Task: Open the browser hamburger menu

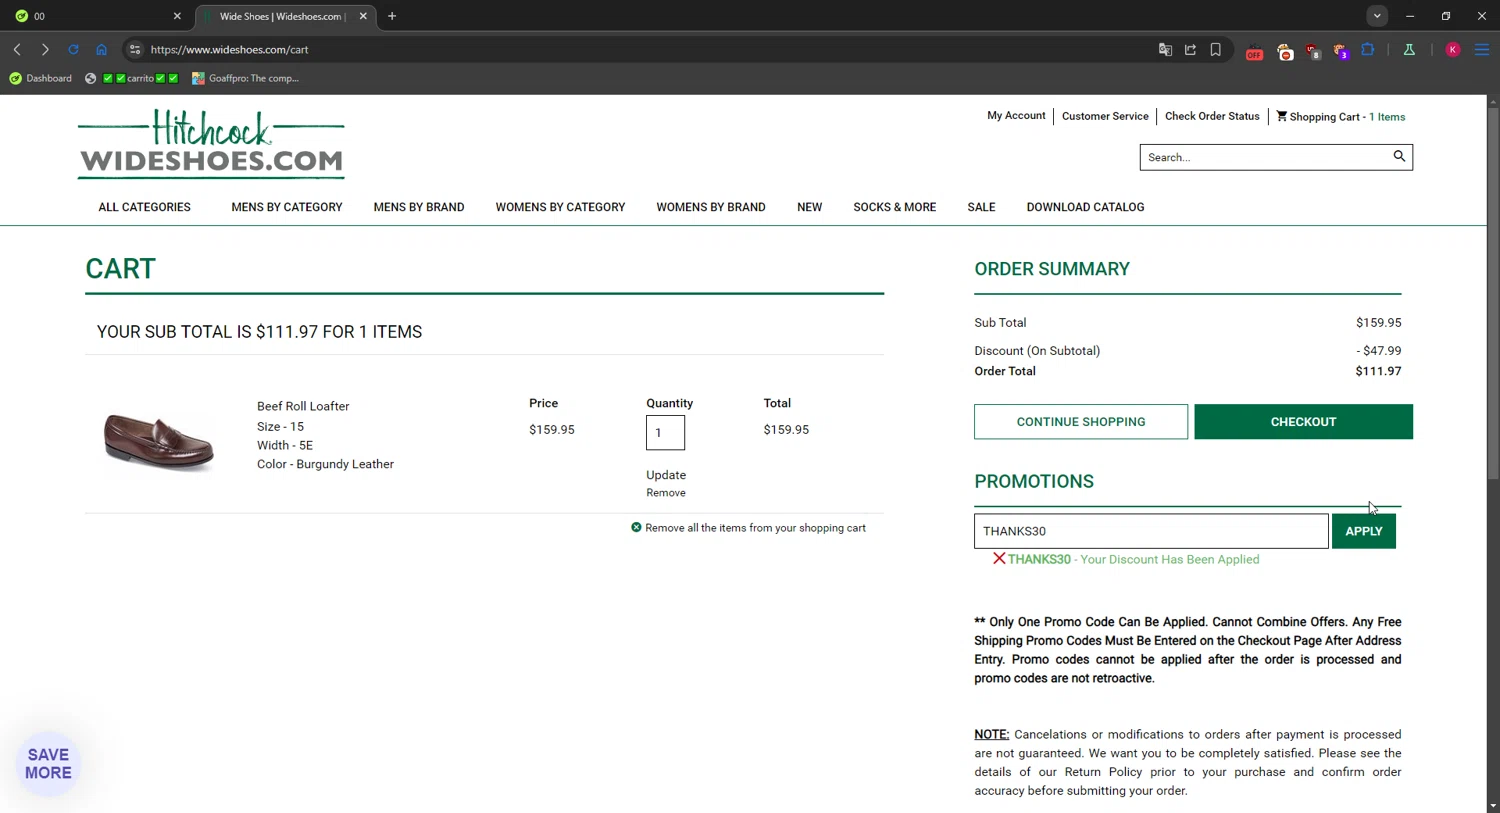Action: click(x=1482, y=49)
